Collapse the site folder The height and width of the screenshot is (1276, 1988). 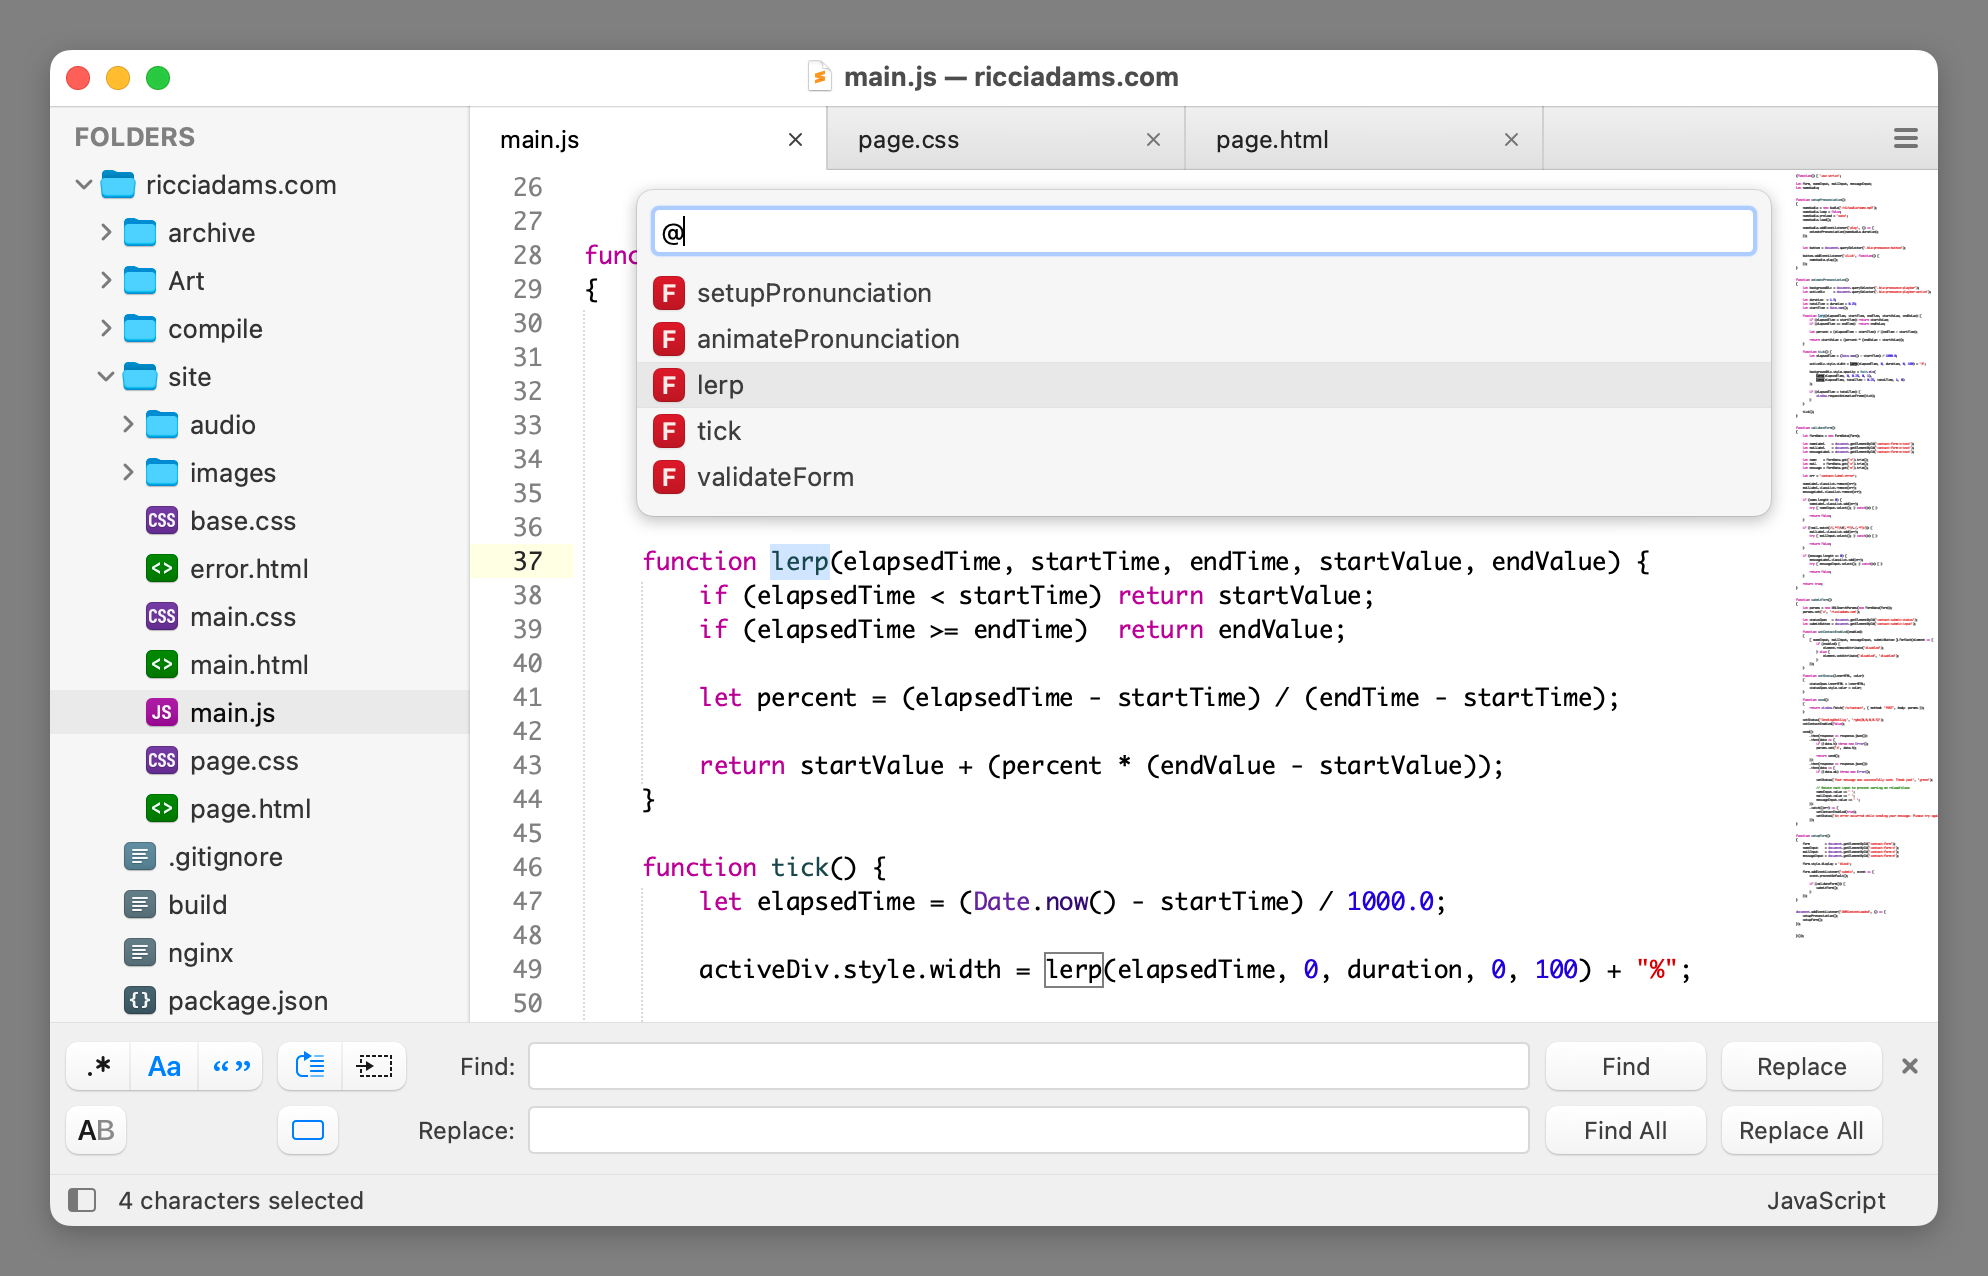coord(106,377)
